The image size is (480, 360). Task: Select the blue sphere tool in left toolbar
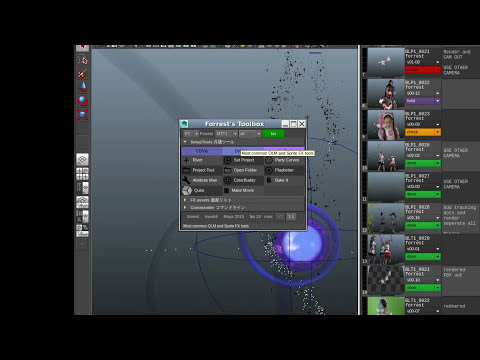(x=82, y=100)
